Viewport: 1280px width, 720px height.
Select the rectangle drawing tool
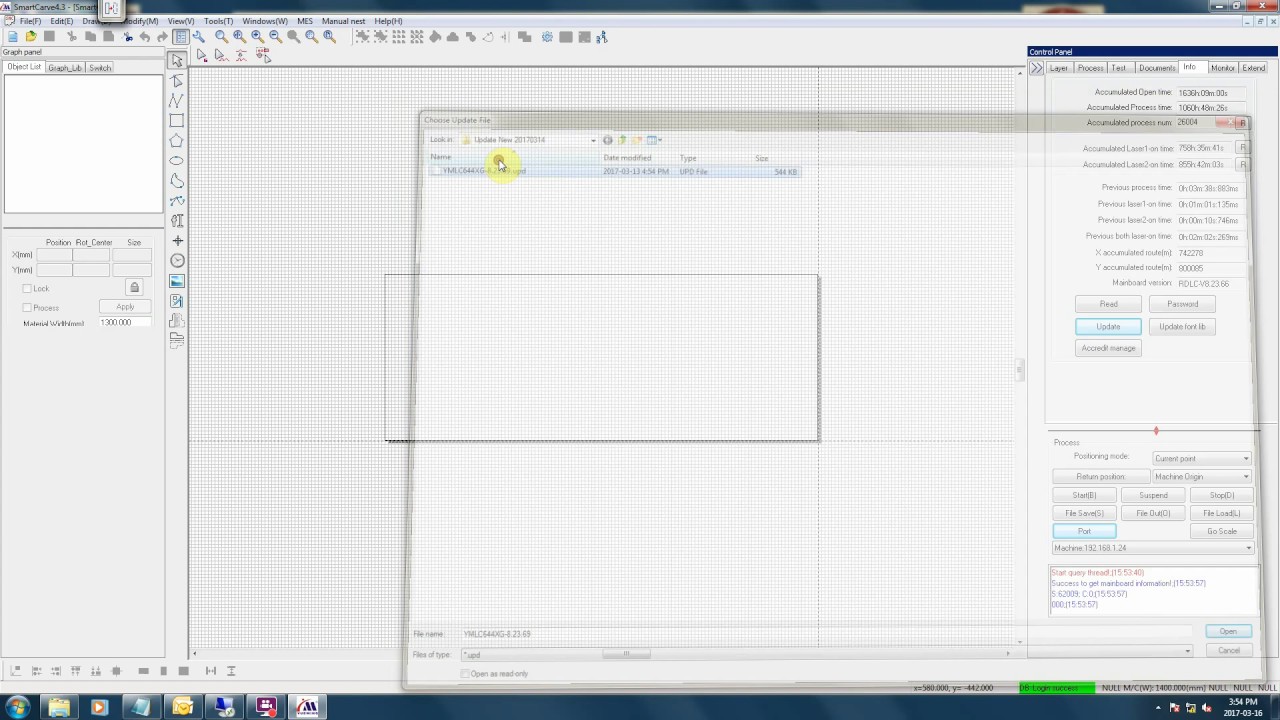click(177, 121)
